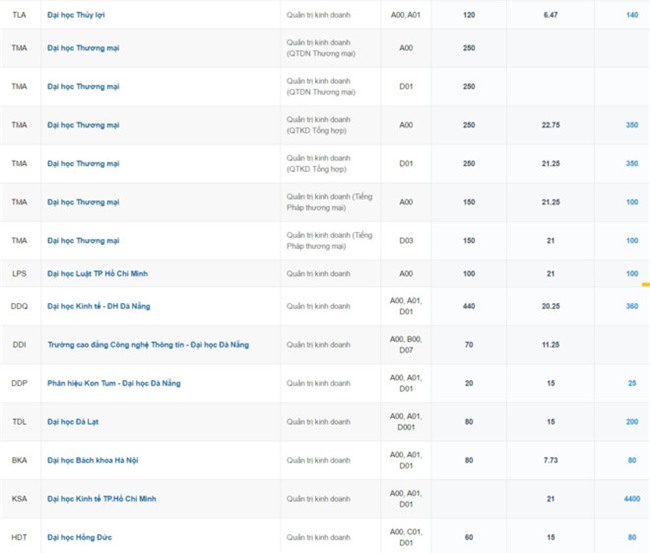Click quota 100 in Luật TP Hồ Chí Minh row
This screenshot has height=553, width=650.
pos(632,273)
